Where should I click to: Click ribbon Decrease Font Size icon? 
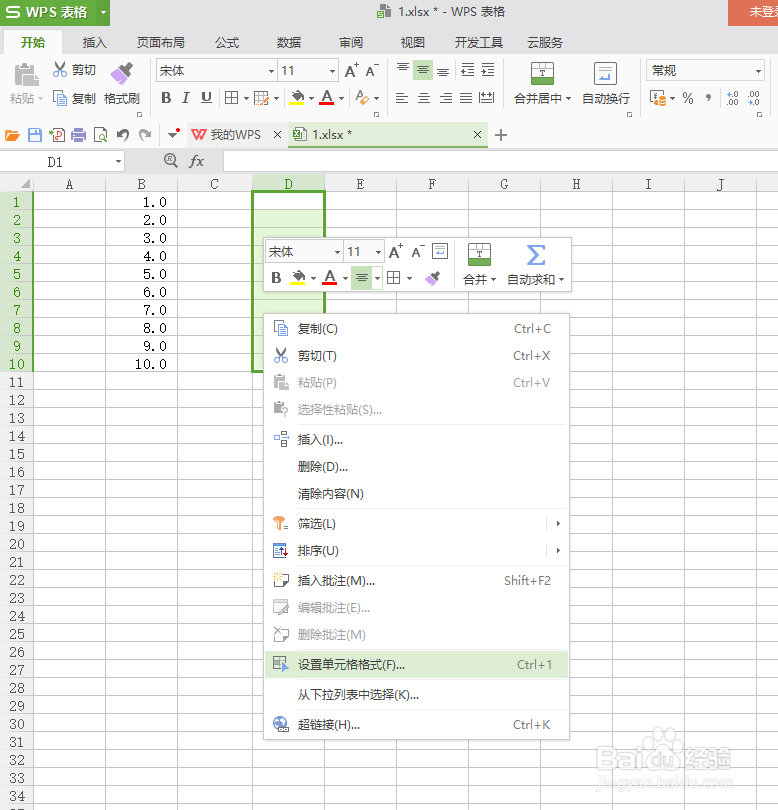pyautogui.click(x=371, y=71)
